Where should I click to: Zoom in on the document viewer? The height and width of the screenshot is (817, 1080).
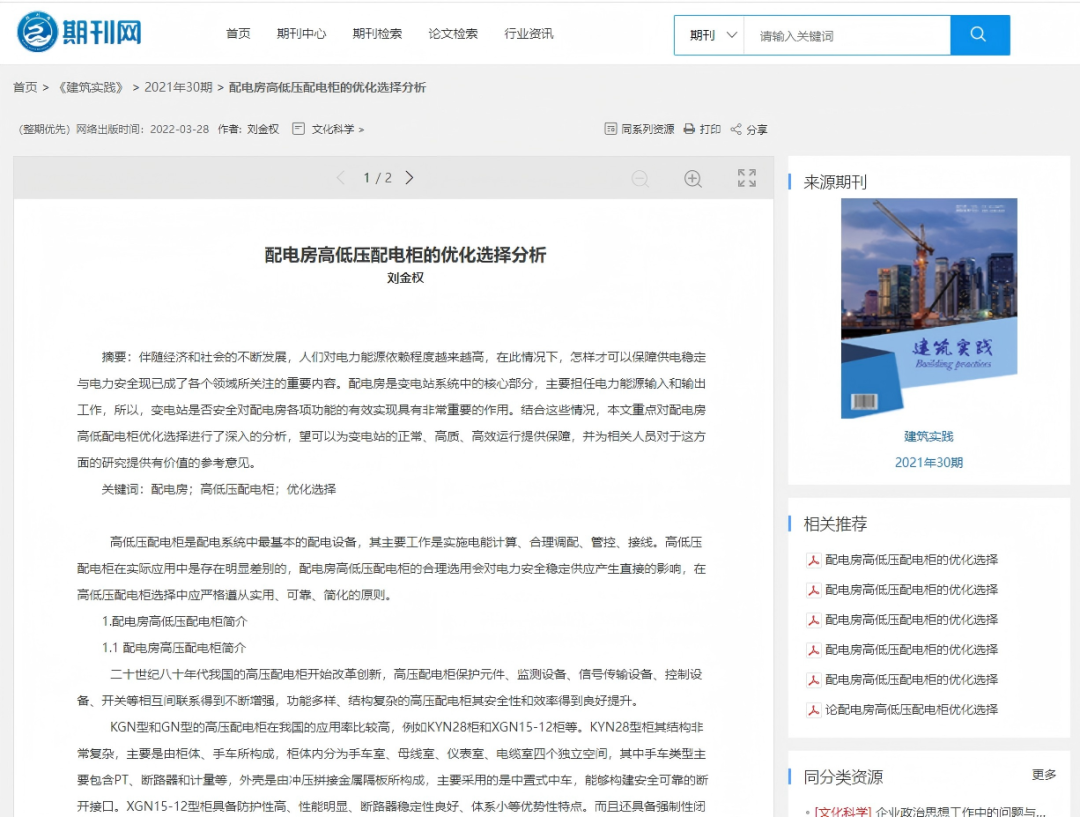(x=692, y=178)
